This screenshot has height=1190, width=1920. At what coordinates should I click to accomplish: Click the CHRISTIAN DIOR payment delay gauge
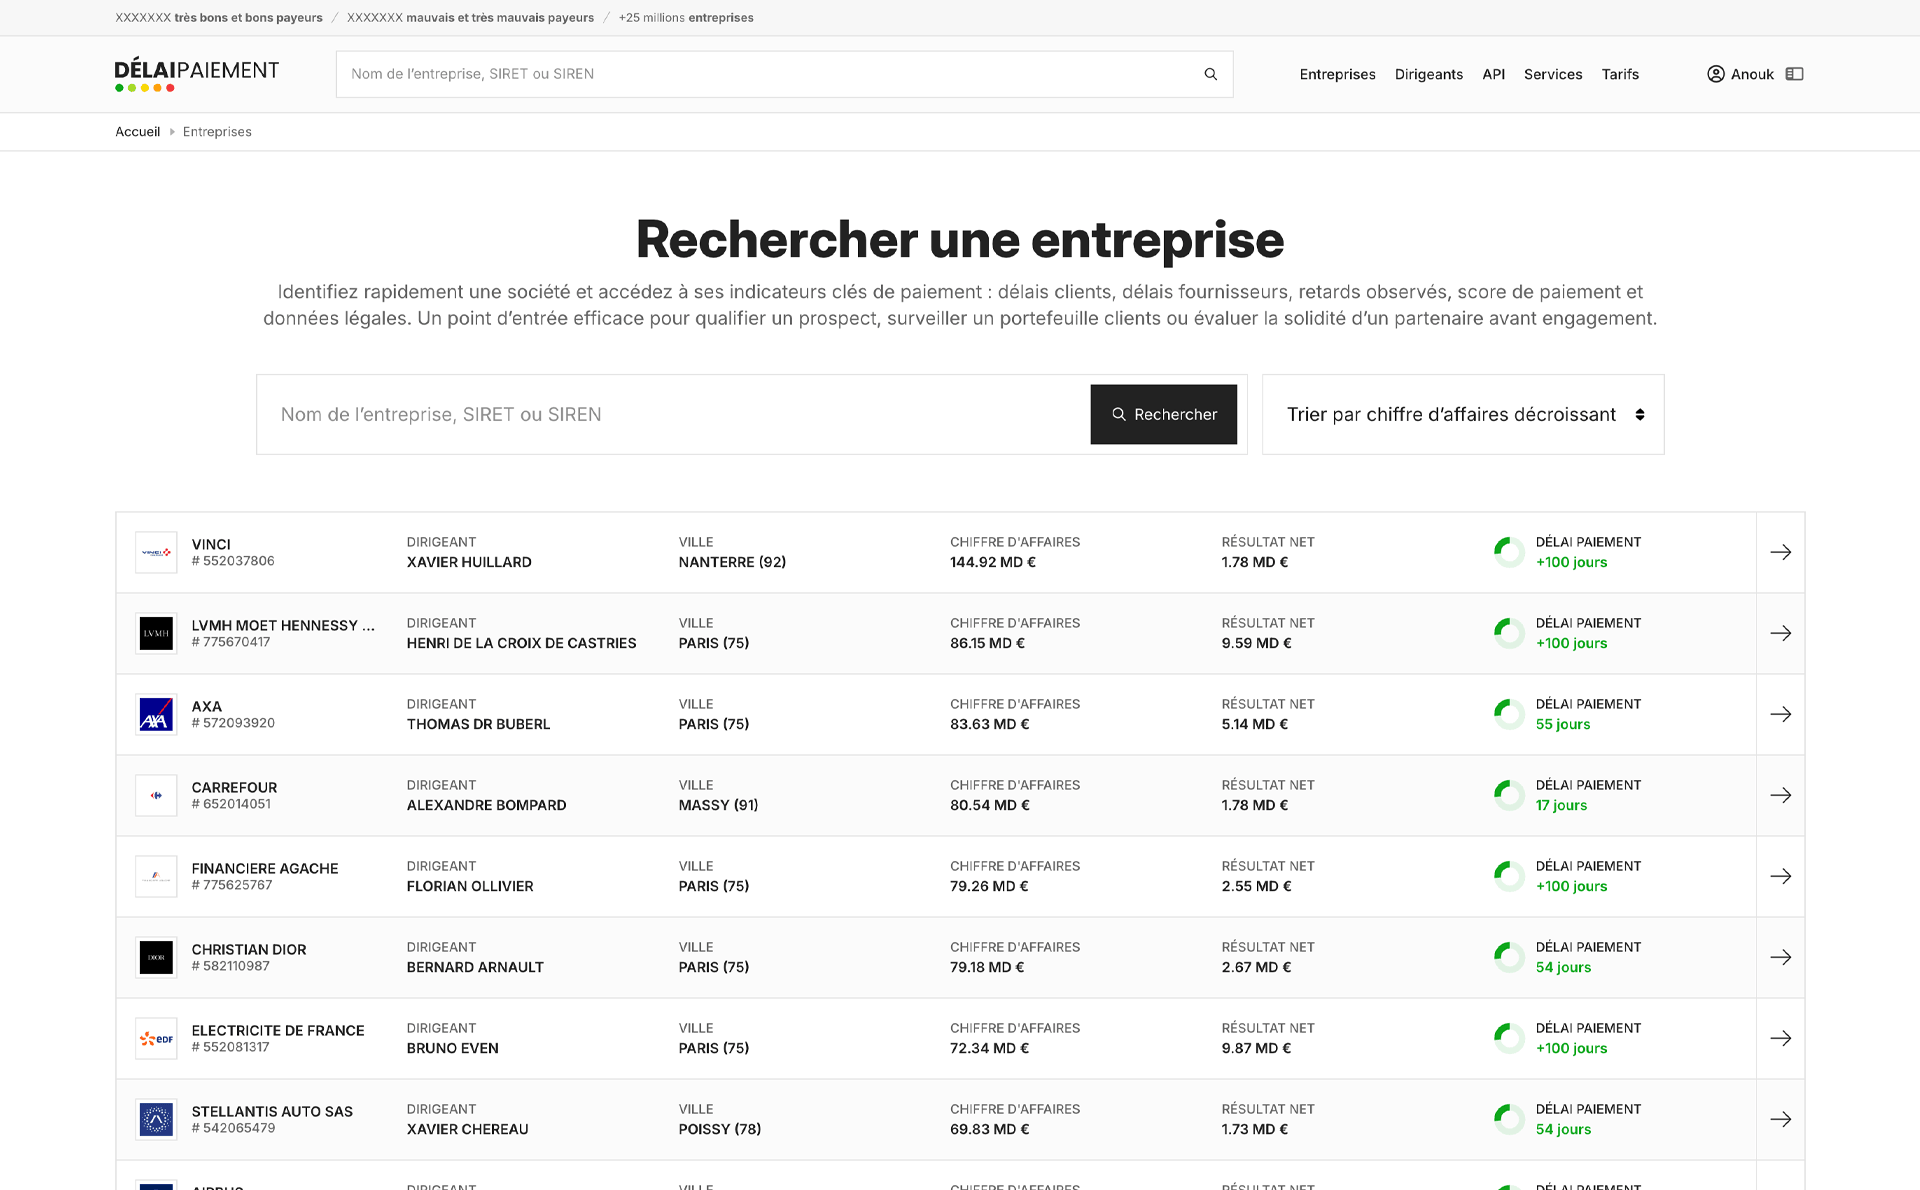[1509, 957]
